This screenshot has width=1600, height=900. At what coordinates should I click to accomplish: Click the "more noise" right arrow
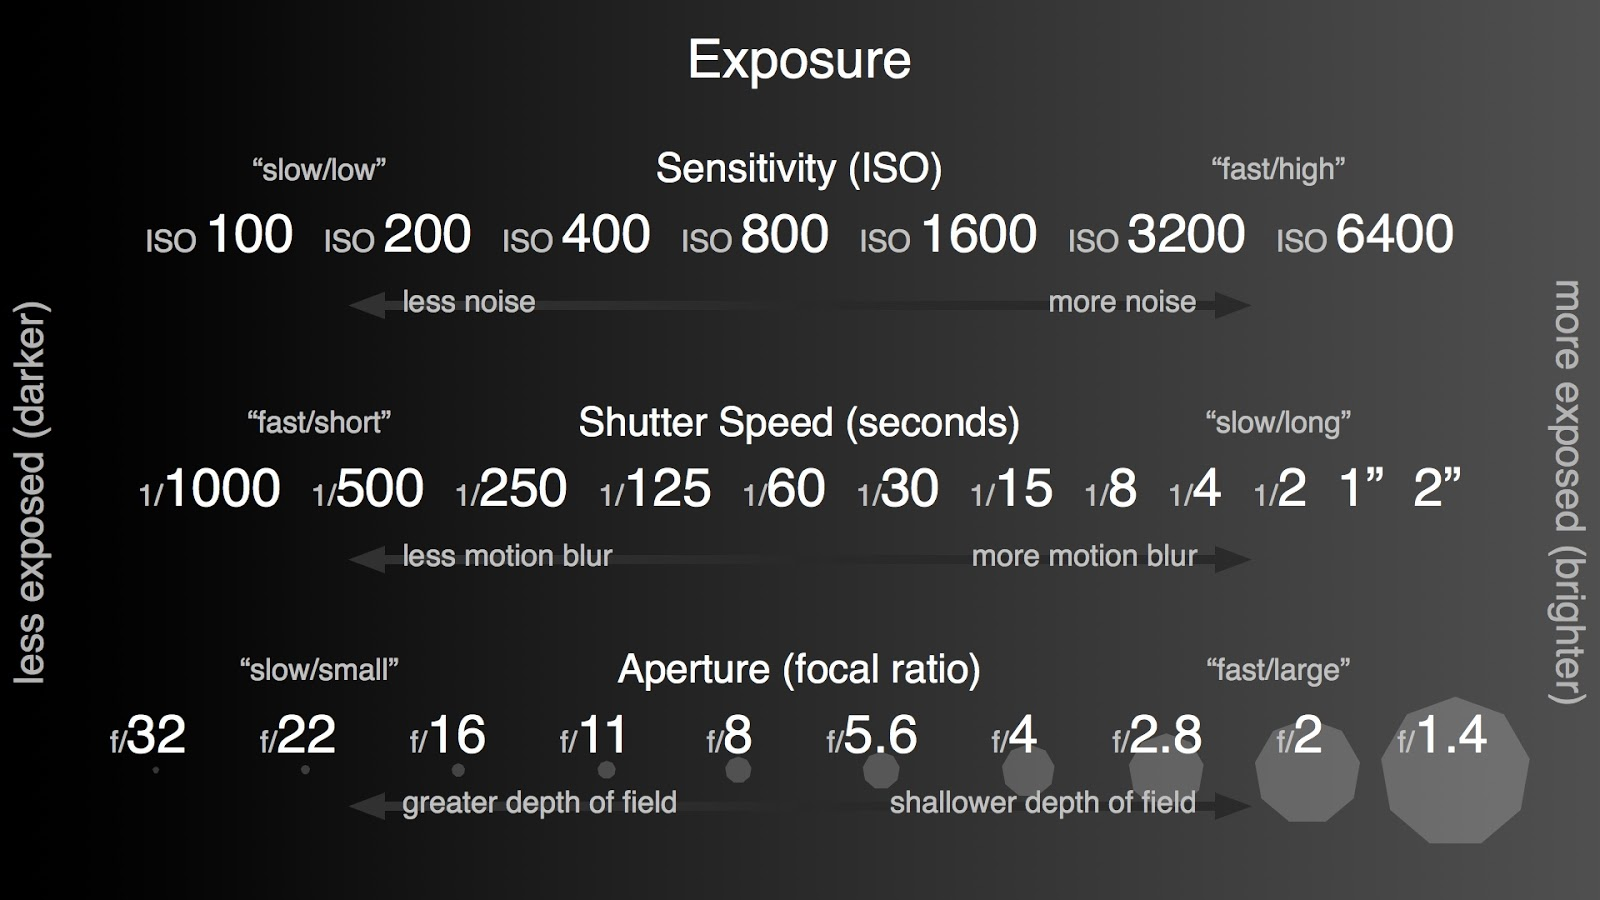1232,305
